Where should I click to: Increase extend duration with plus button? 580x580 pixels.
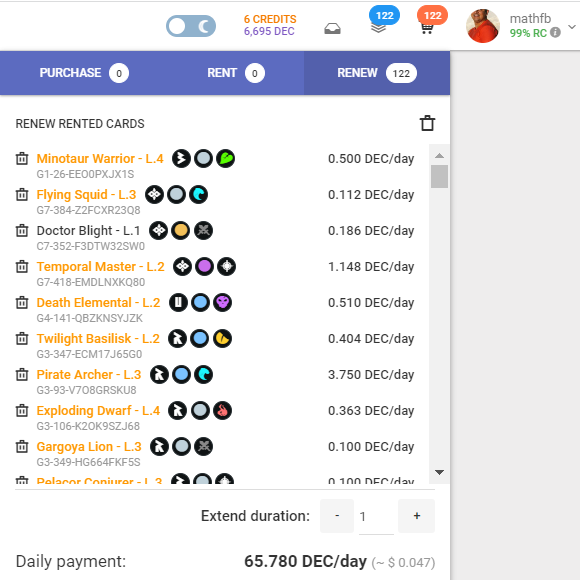pyautogui.click(x=417, y=516)
